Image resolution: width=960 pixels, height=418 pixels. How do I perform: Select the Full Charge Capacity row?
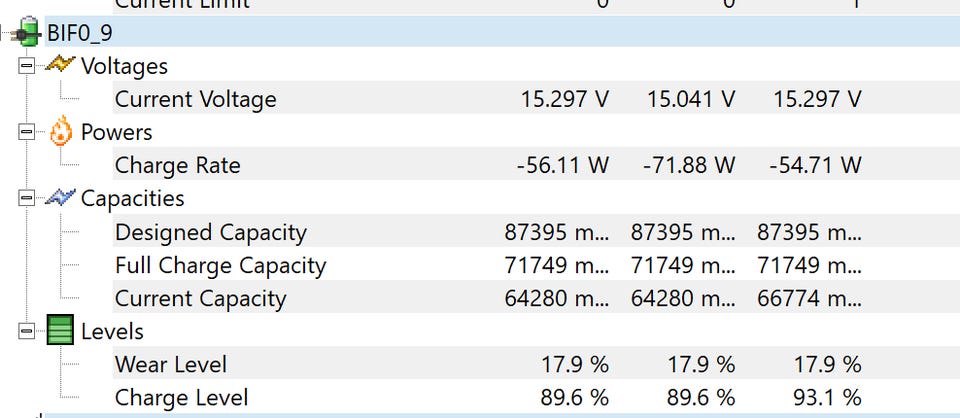(220, 265)
